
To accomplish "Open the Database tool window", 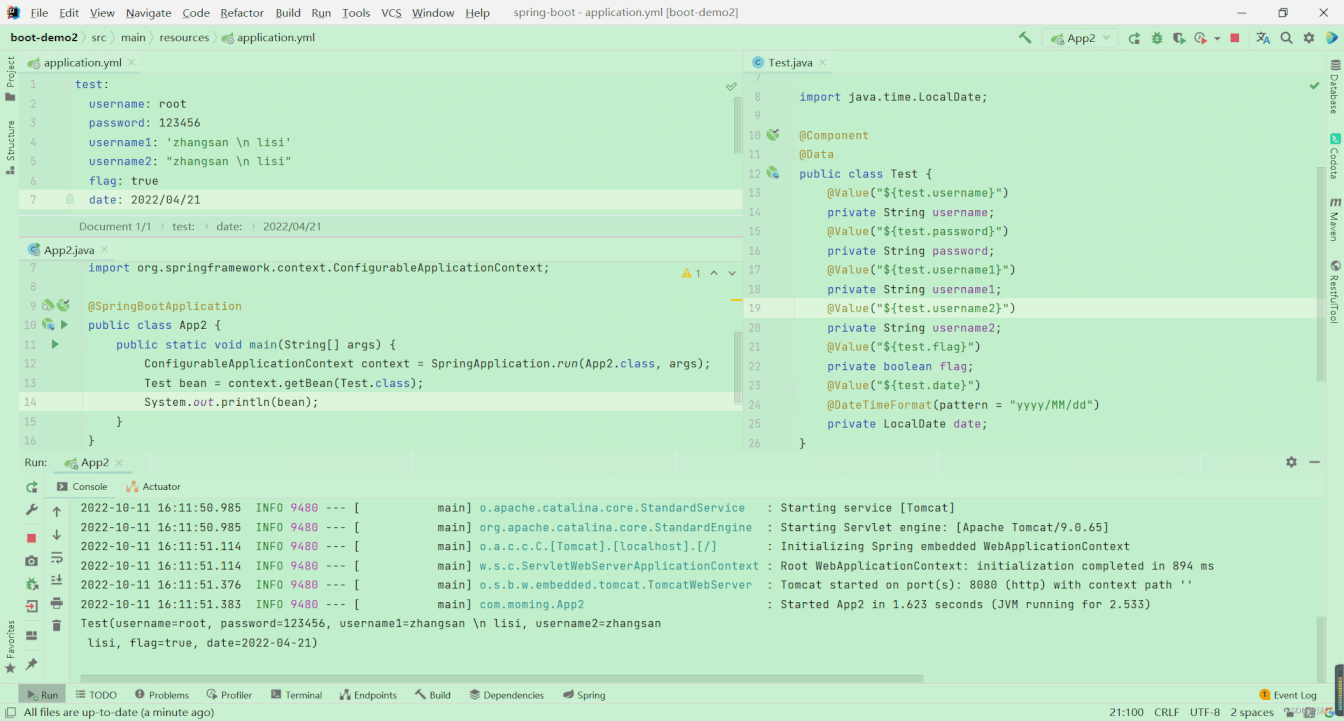I will pos(1334,87).
